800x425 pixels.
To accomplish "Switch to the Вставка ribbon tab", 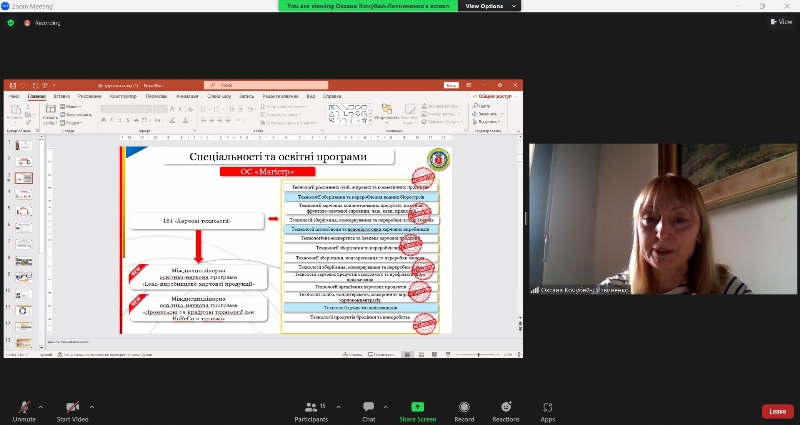I will click(x=62, y=96).
